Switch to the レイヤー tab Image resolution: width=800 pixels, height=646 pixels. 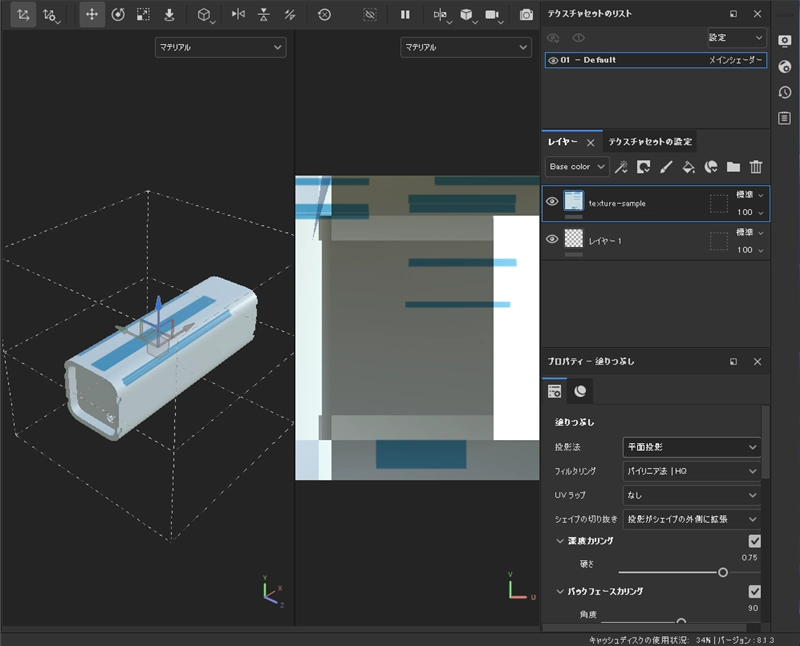point(563,142)
